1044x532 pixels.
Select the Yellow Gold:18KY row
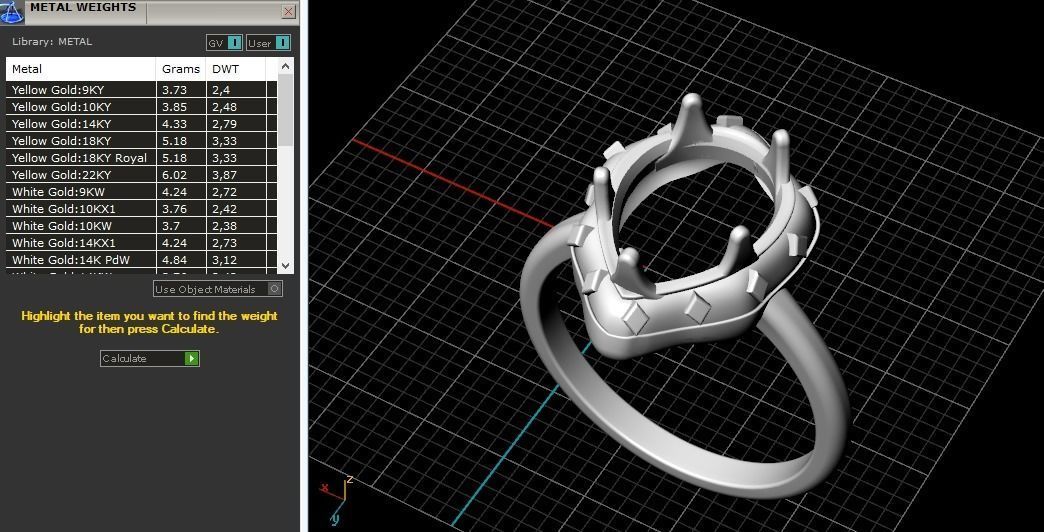click(141, 140)
